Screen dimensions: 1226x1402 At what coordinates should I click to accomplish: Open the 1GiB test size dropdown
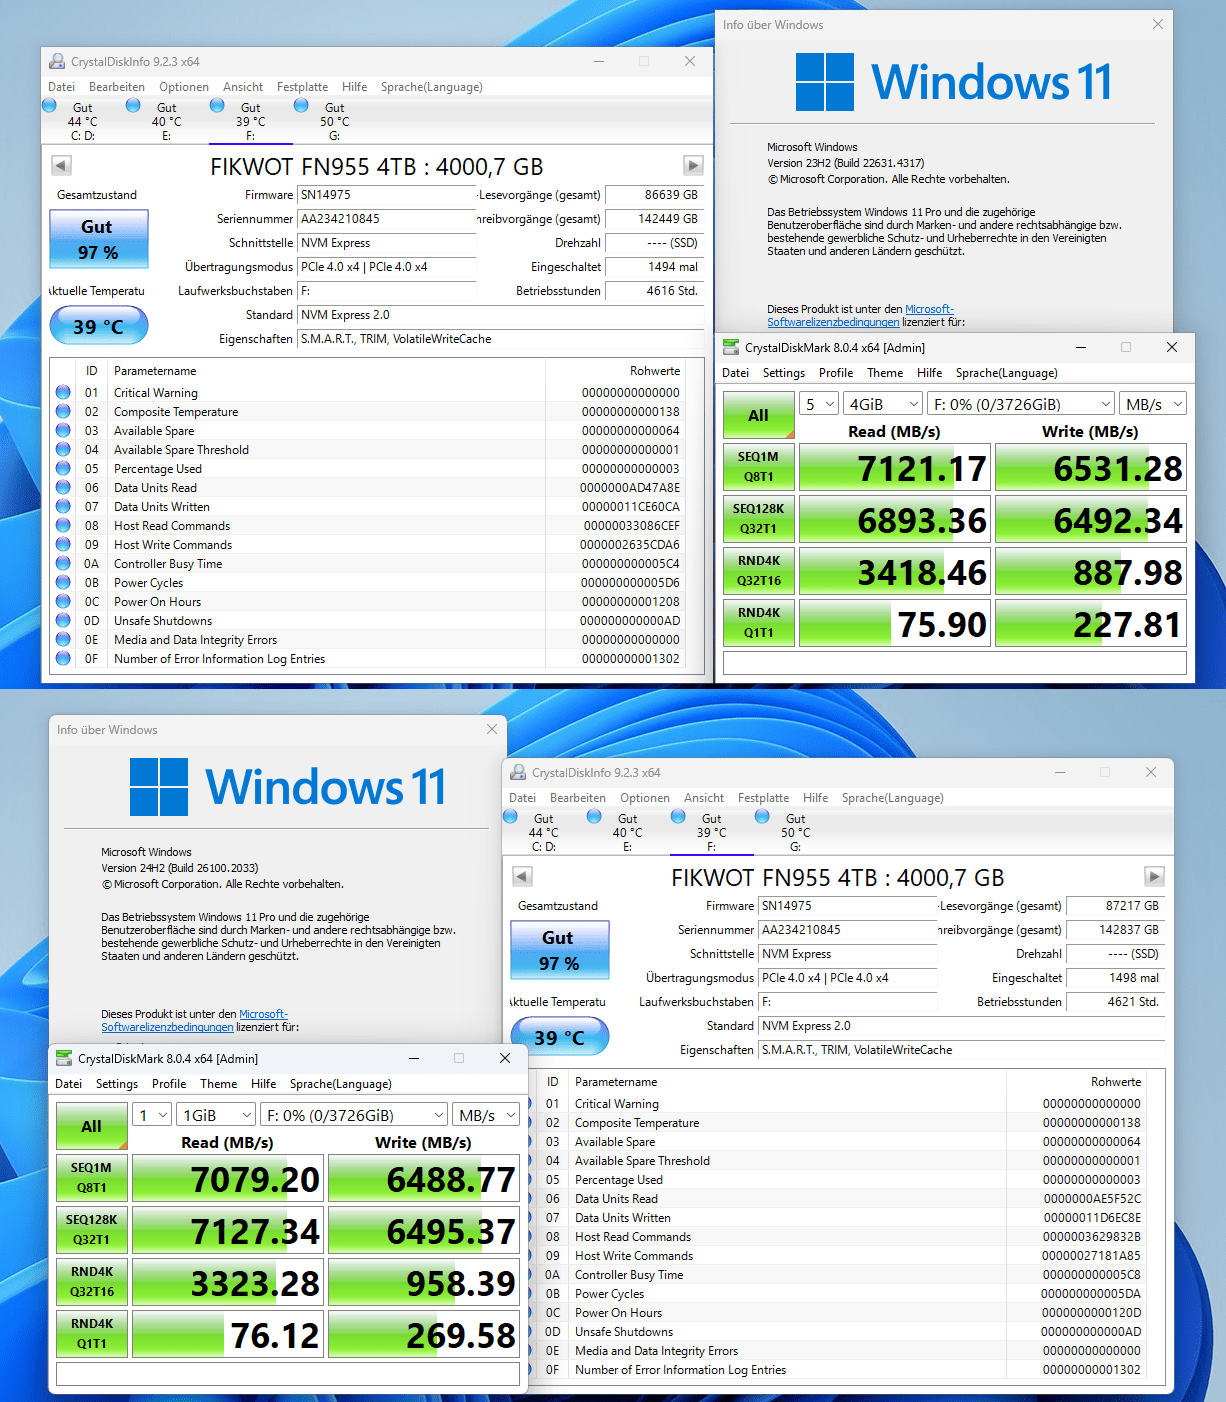217,1115
